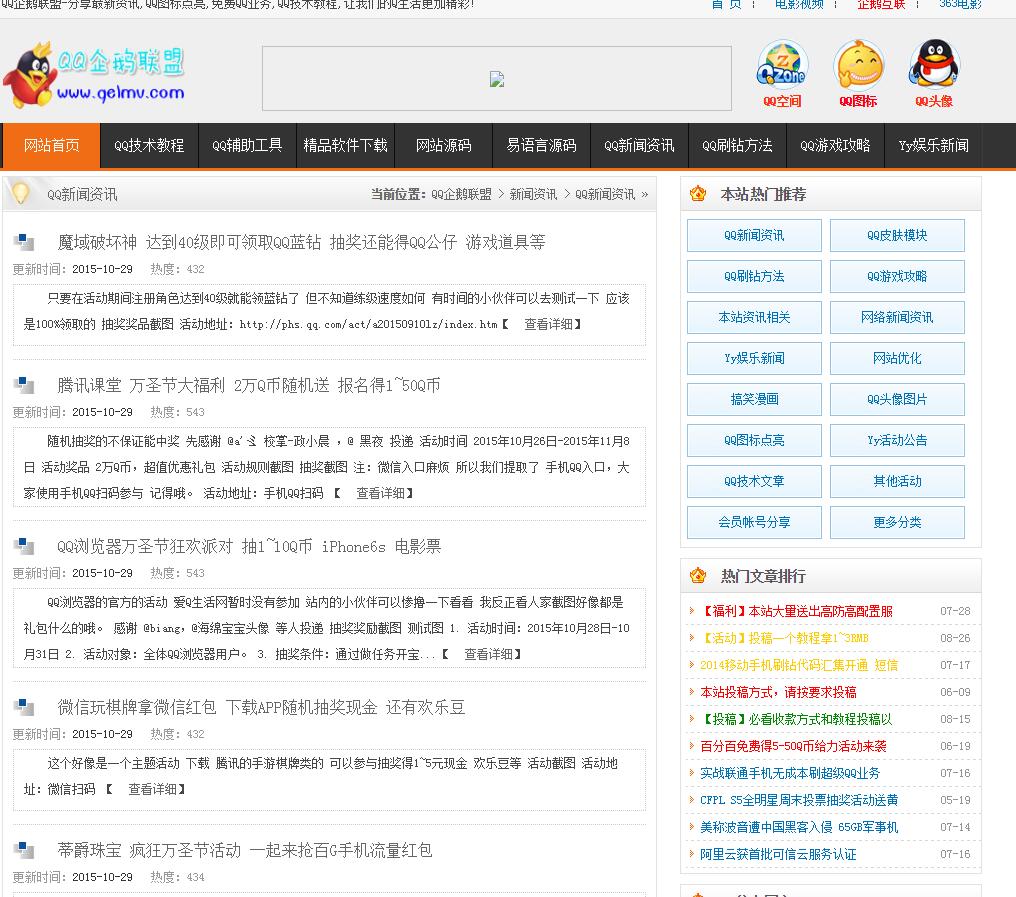This screenshot has height=897, width=1016.
Task: Open 本站投稿方式,请按要求投稿 link
Action: click(x=778, y=692)
